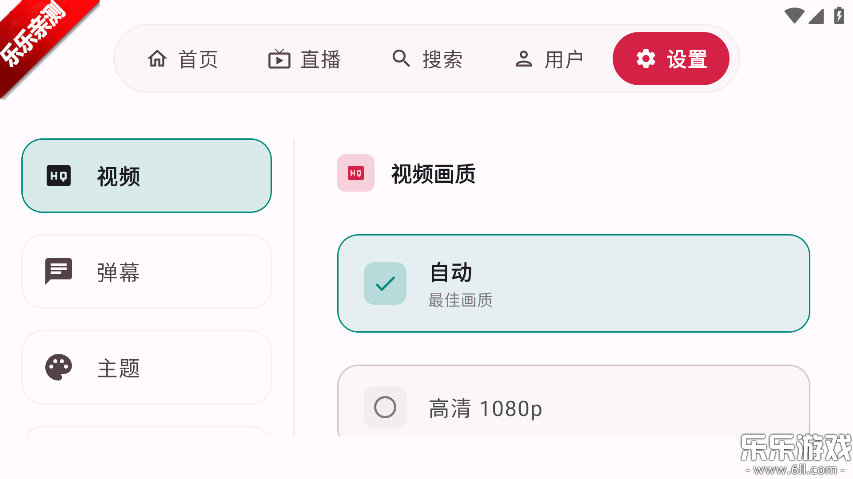Click the 最佳画质 subtitle in 自动 card
The image size is (853, 479).
click(x=460, y=300)
